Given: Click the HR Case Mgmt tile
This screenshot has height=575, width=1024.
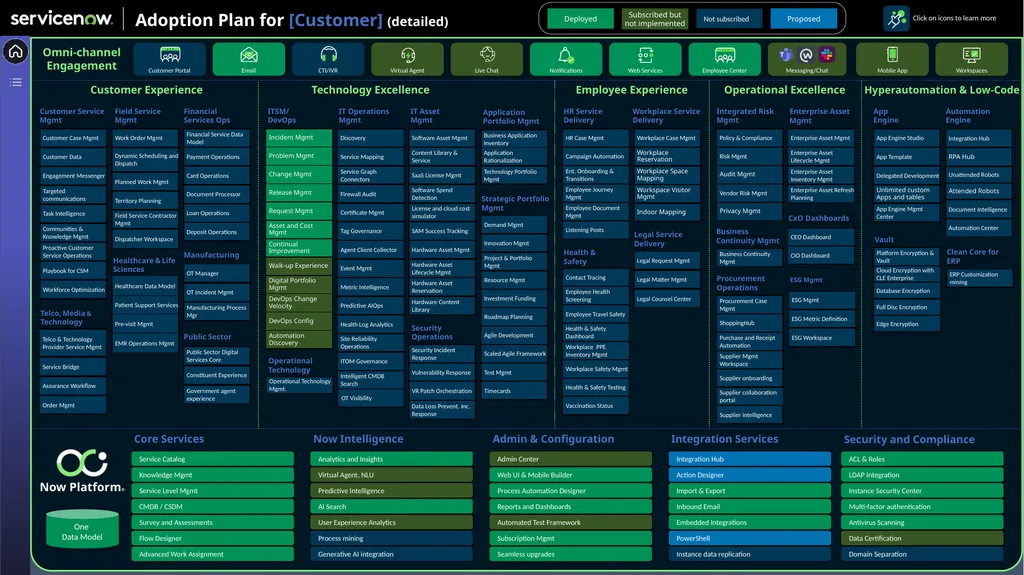Looking at the screenshot, I should 596,138.
